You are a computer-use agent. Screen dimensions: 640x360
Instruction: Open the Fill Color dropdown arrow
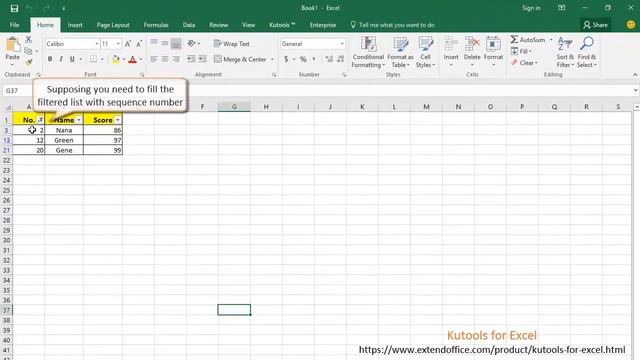pyautogui.click(x=124, y=59)
